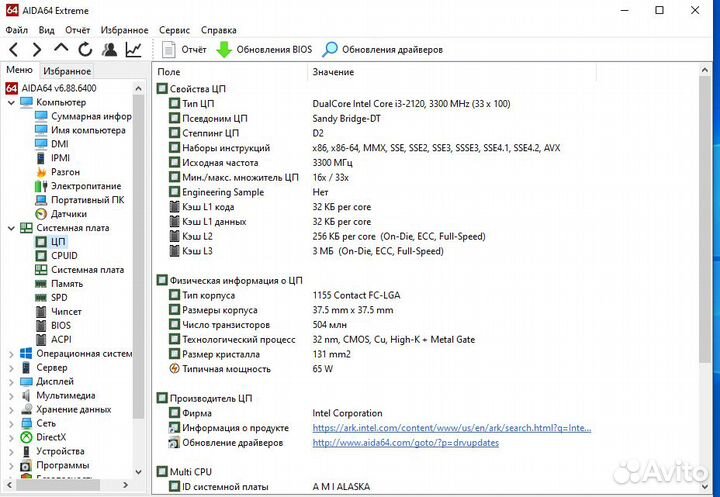The image size is (720, 497).
Task: Open the user management toolbar icon
Action: coord(109,50)
